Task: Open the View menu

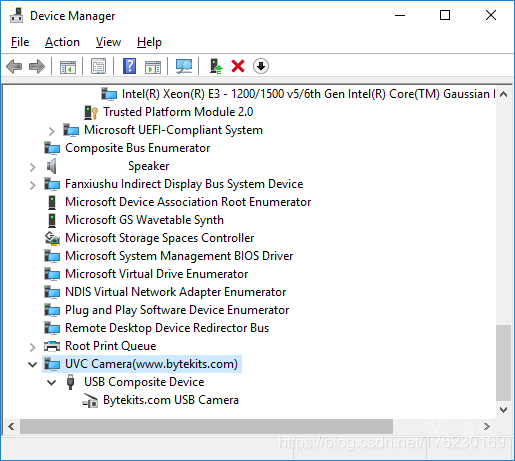Action: (108, 42)
